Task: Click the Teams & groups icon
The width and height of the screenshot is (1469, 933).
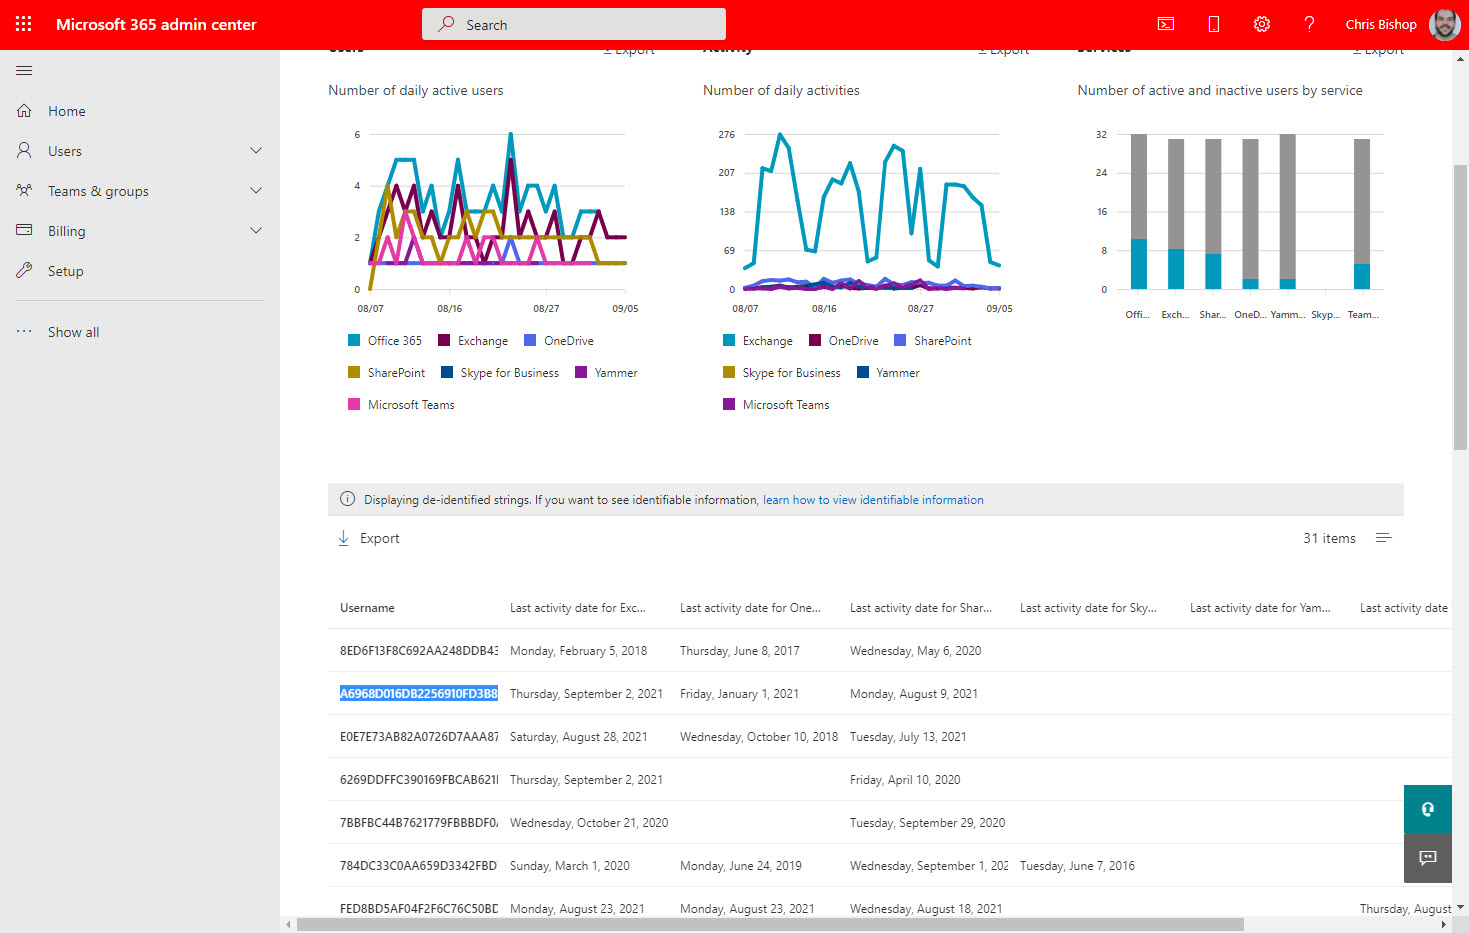Action: (24, 190)
